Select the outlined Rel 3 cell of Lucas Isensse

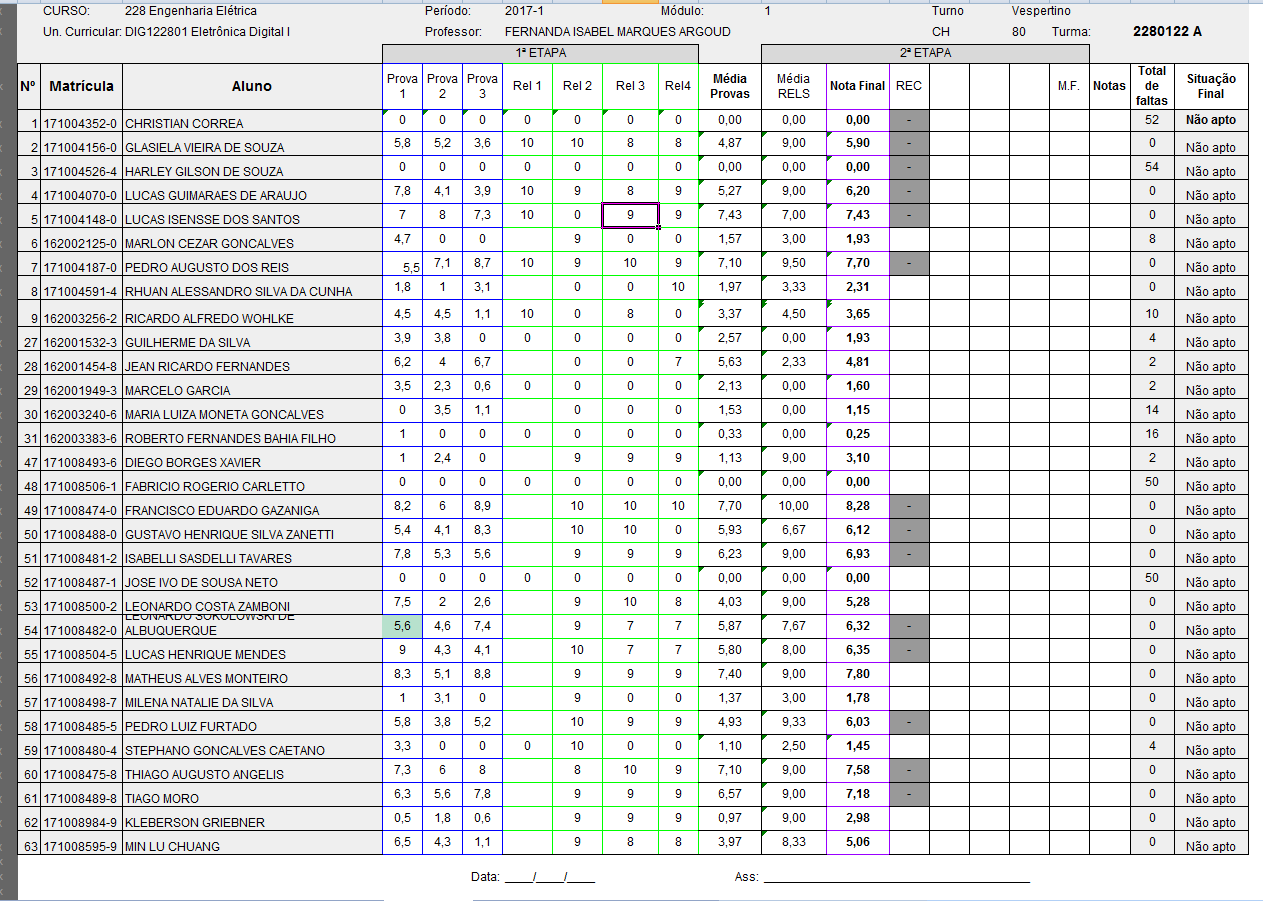tap(630, 216)
